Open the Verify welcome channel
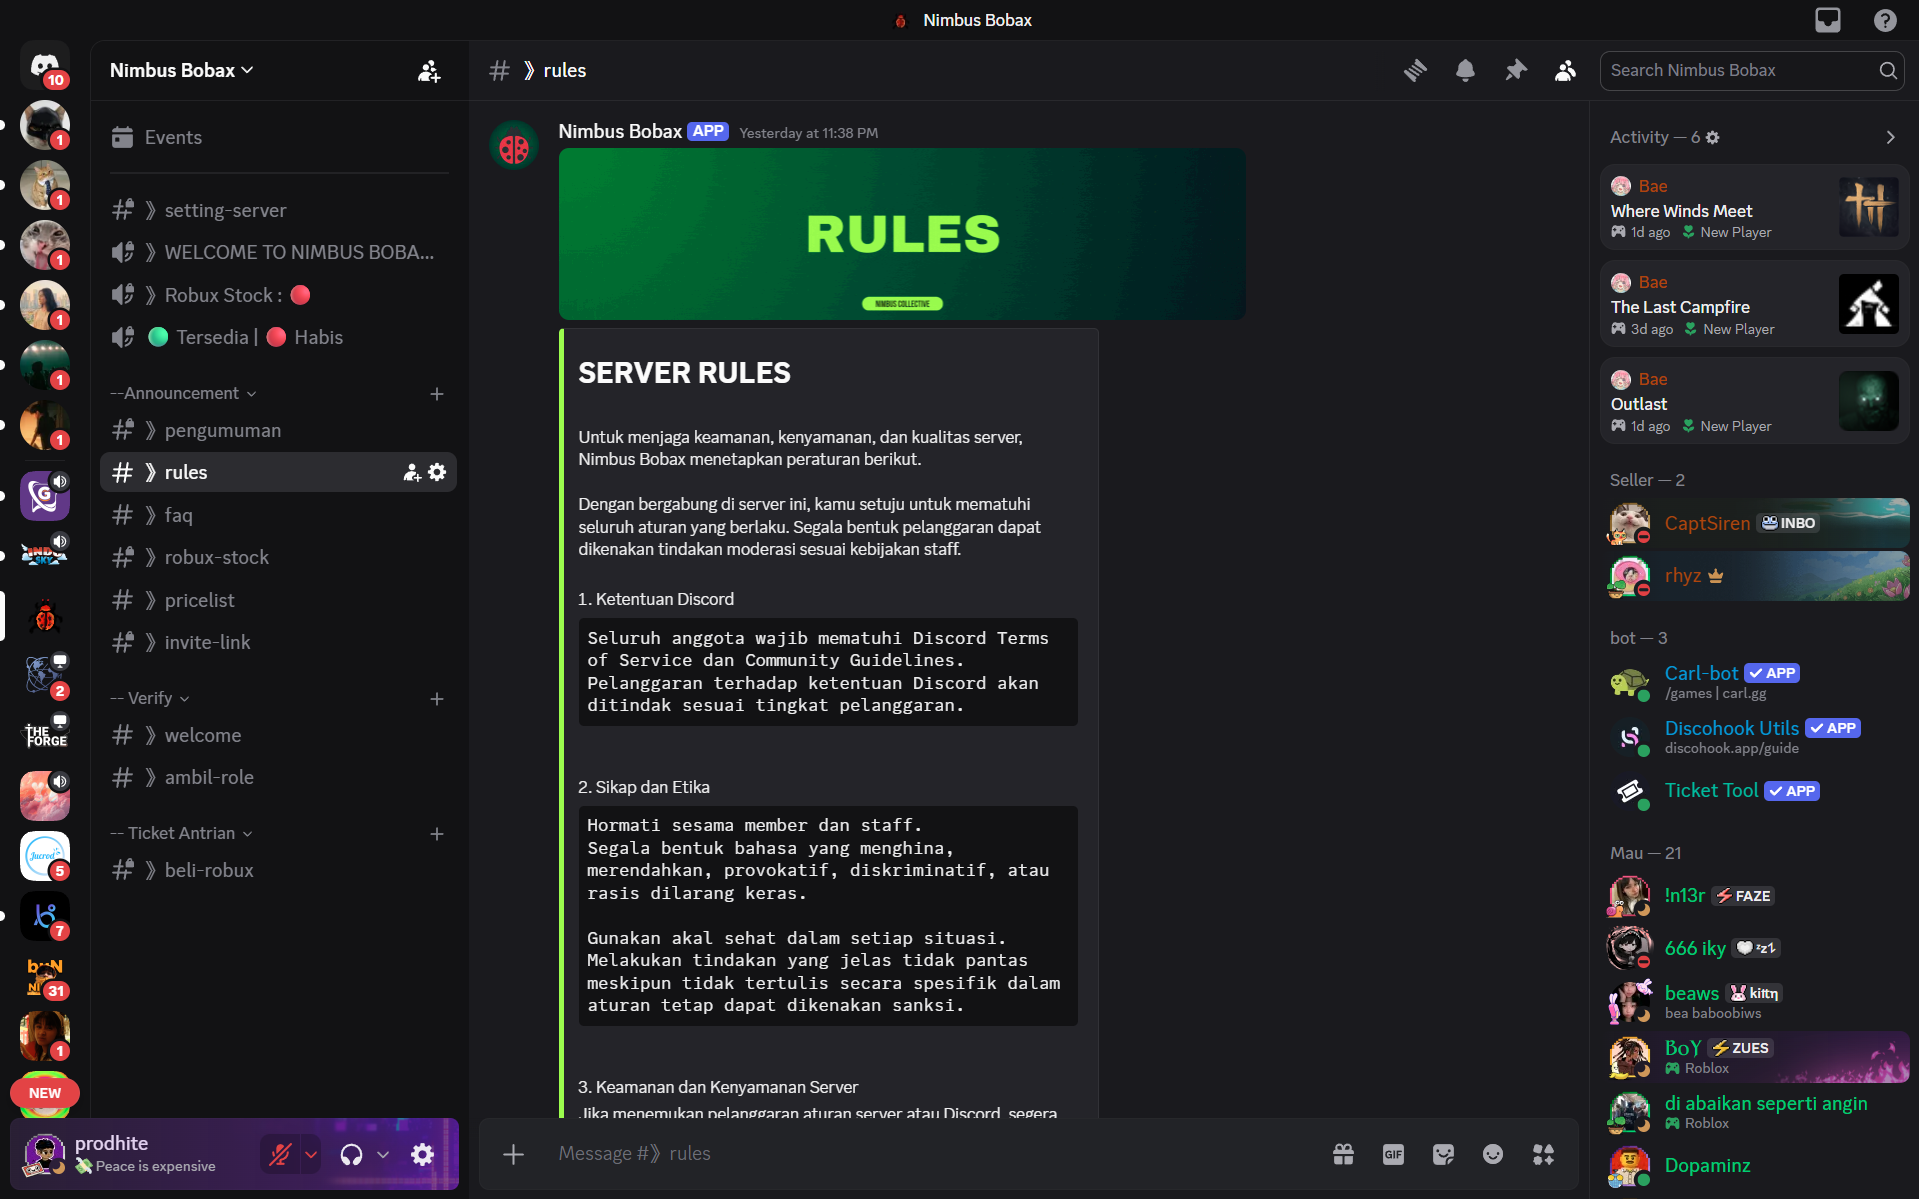The height and width of the screenshot is (1199, 1919). (278, 735)
